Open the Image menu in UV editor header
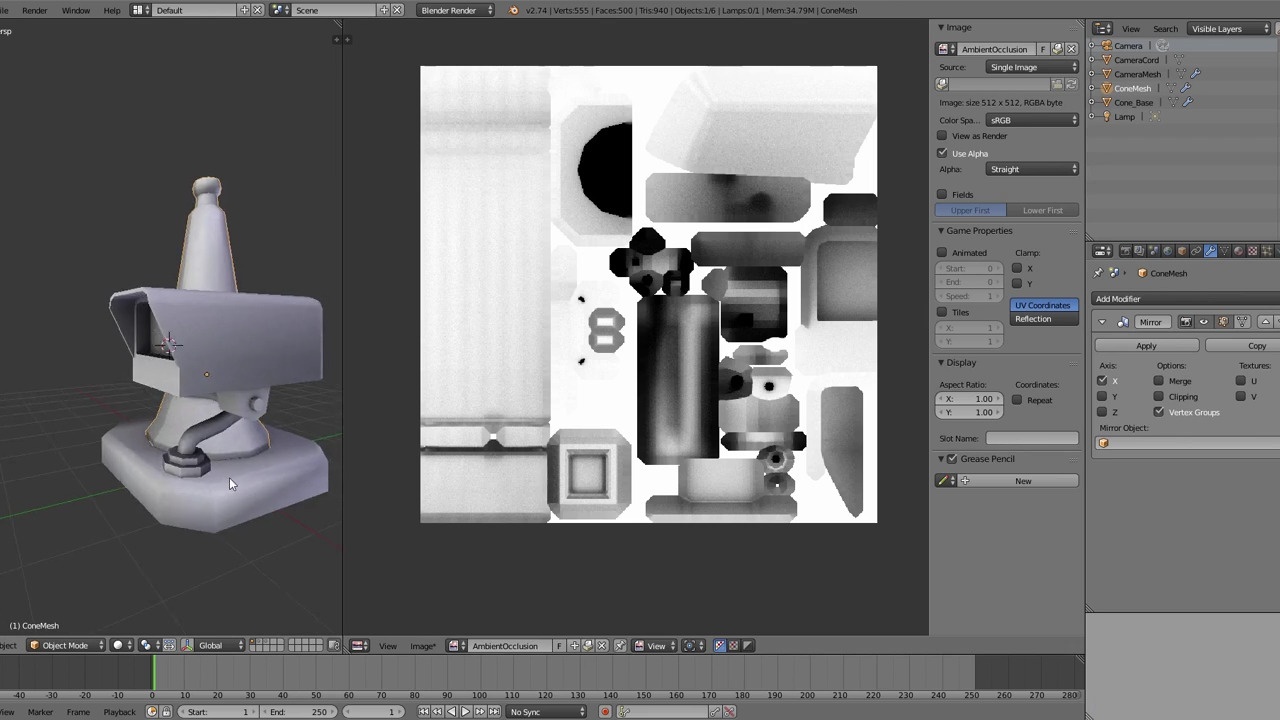The height and width of the screenshot is (720, 1280). point(422,645)
